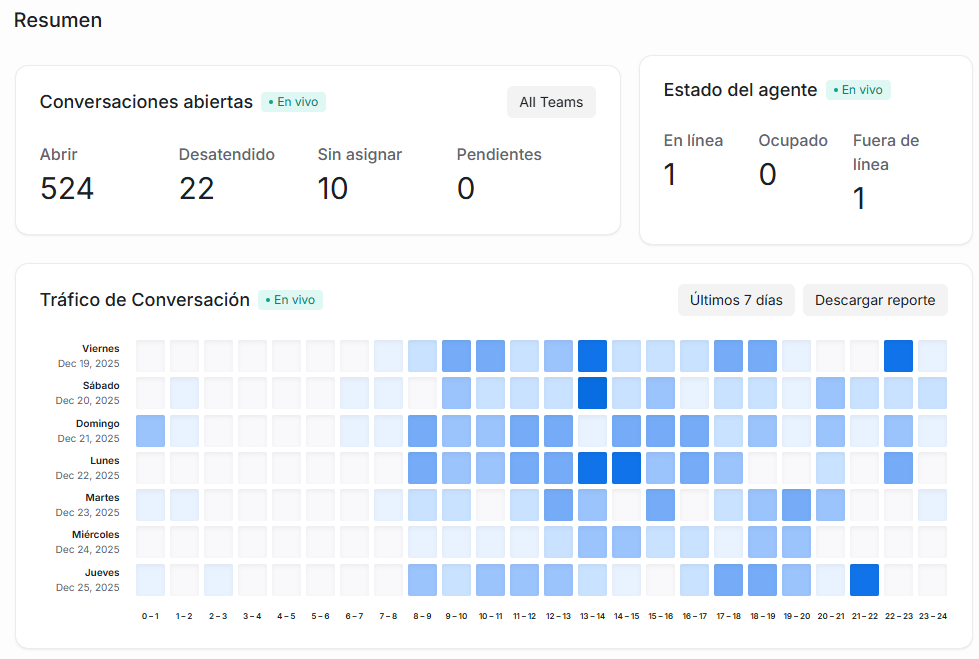979x659 pixels.
Task: Click En vivo badge beside Tráfico de Conversación
Action: point(291,300)
